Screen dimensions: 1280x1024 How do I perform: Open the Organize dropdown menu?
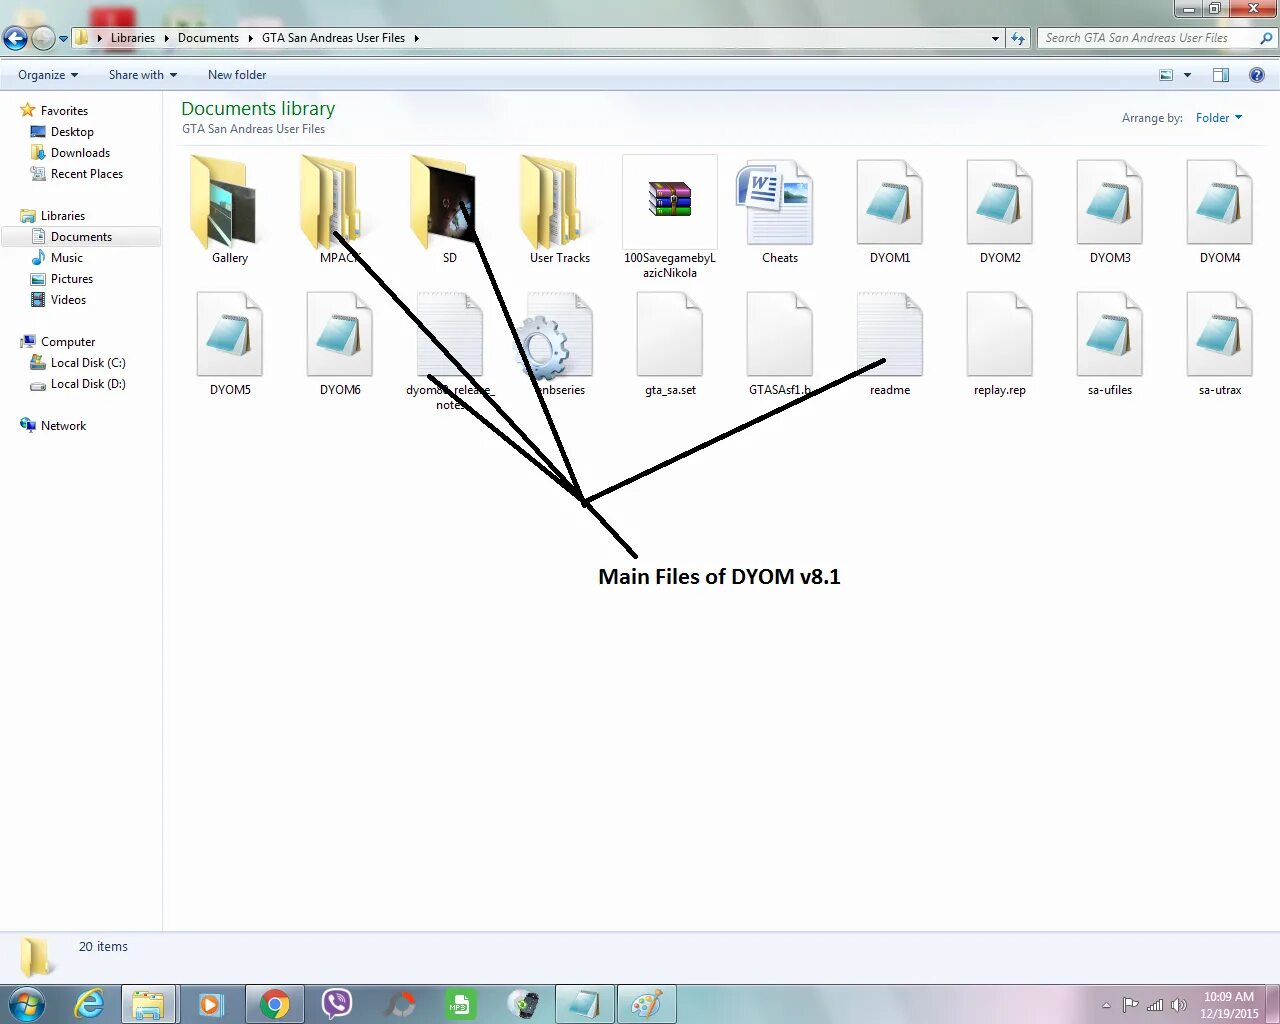click(47, 75)
